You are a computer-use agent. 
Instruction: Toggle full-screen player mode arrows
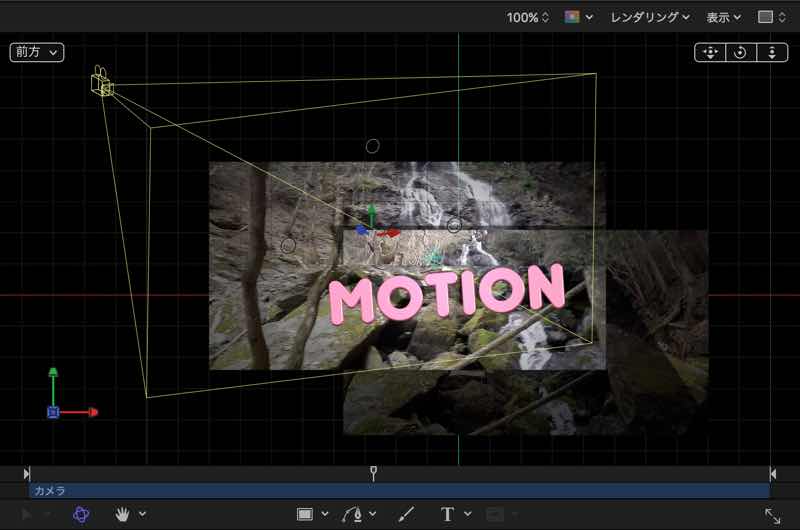click(x=773, y=515)
